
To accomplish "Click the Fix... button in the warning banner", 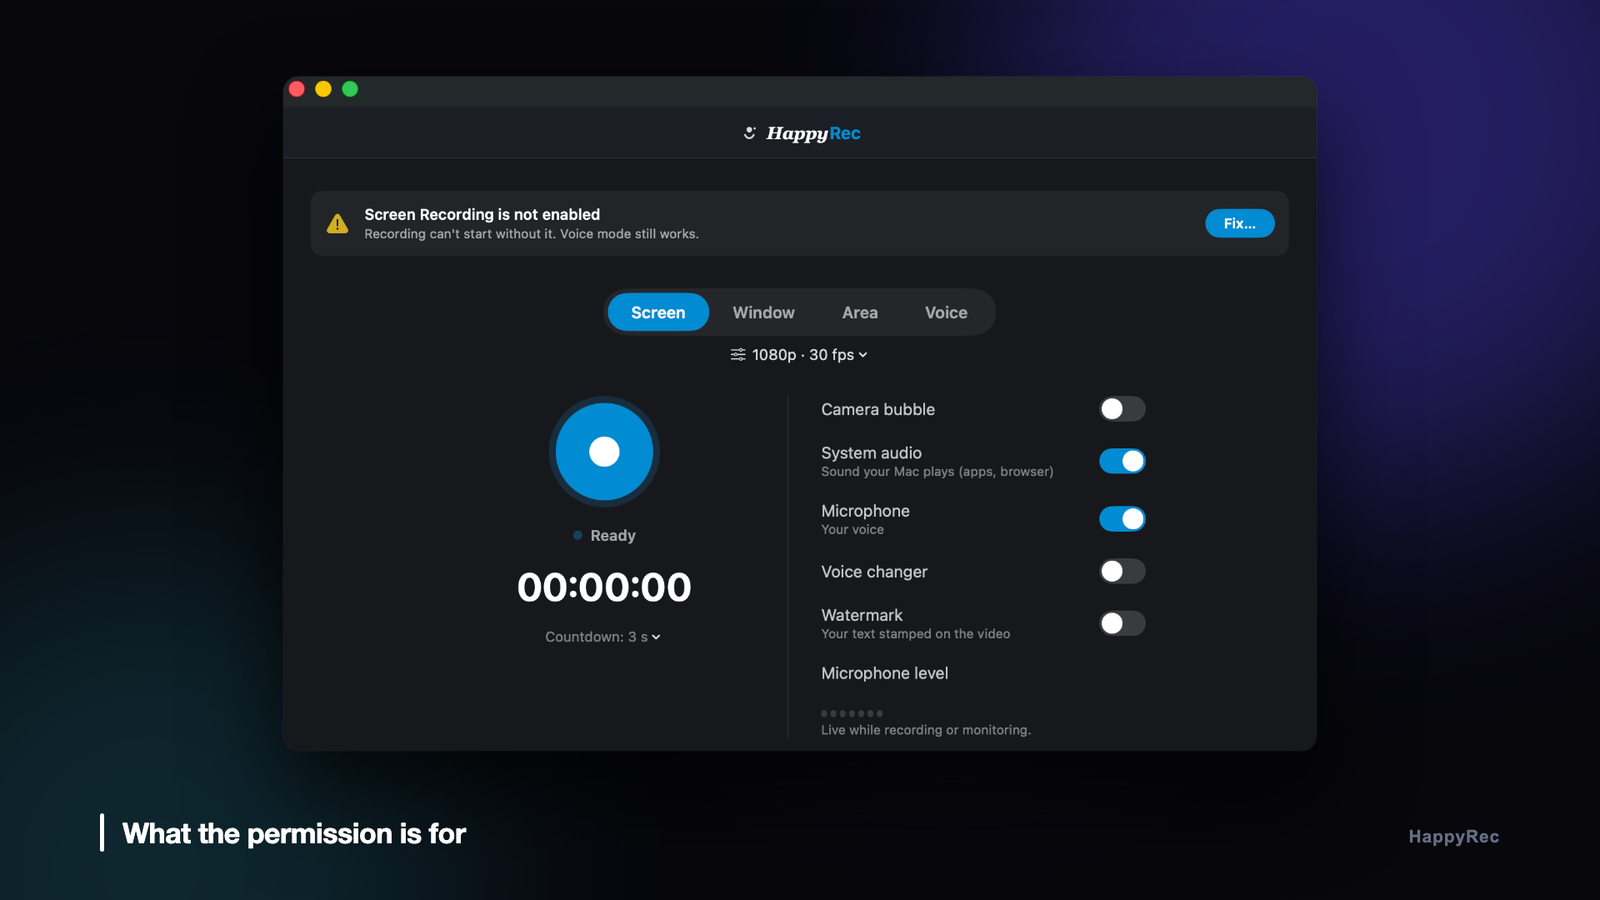I will pos(1240,223).
